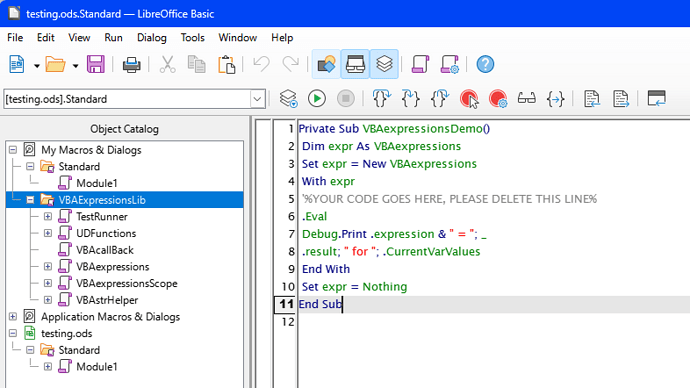The image size is (690, 388).
Task: Open the Window menu
Action: pyautogui.click(x=238, y=38)
